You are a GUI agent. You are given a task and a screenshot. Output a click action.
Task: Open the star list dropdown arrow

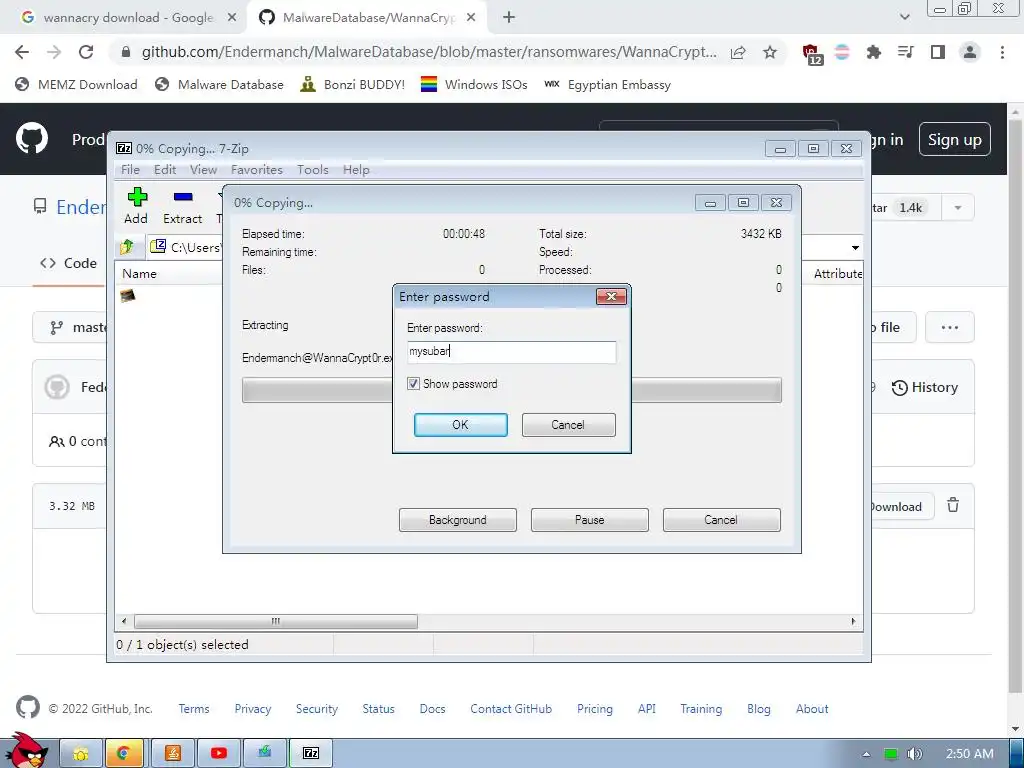click(958, 208)
